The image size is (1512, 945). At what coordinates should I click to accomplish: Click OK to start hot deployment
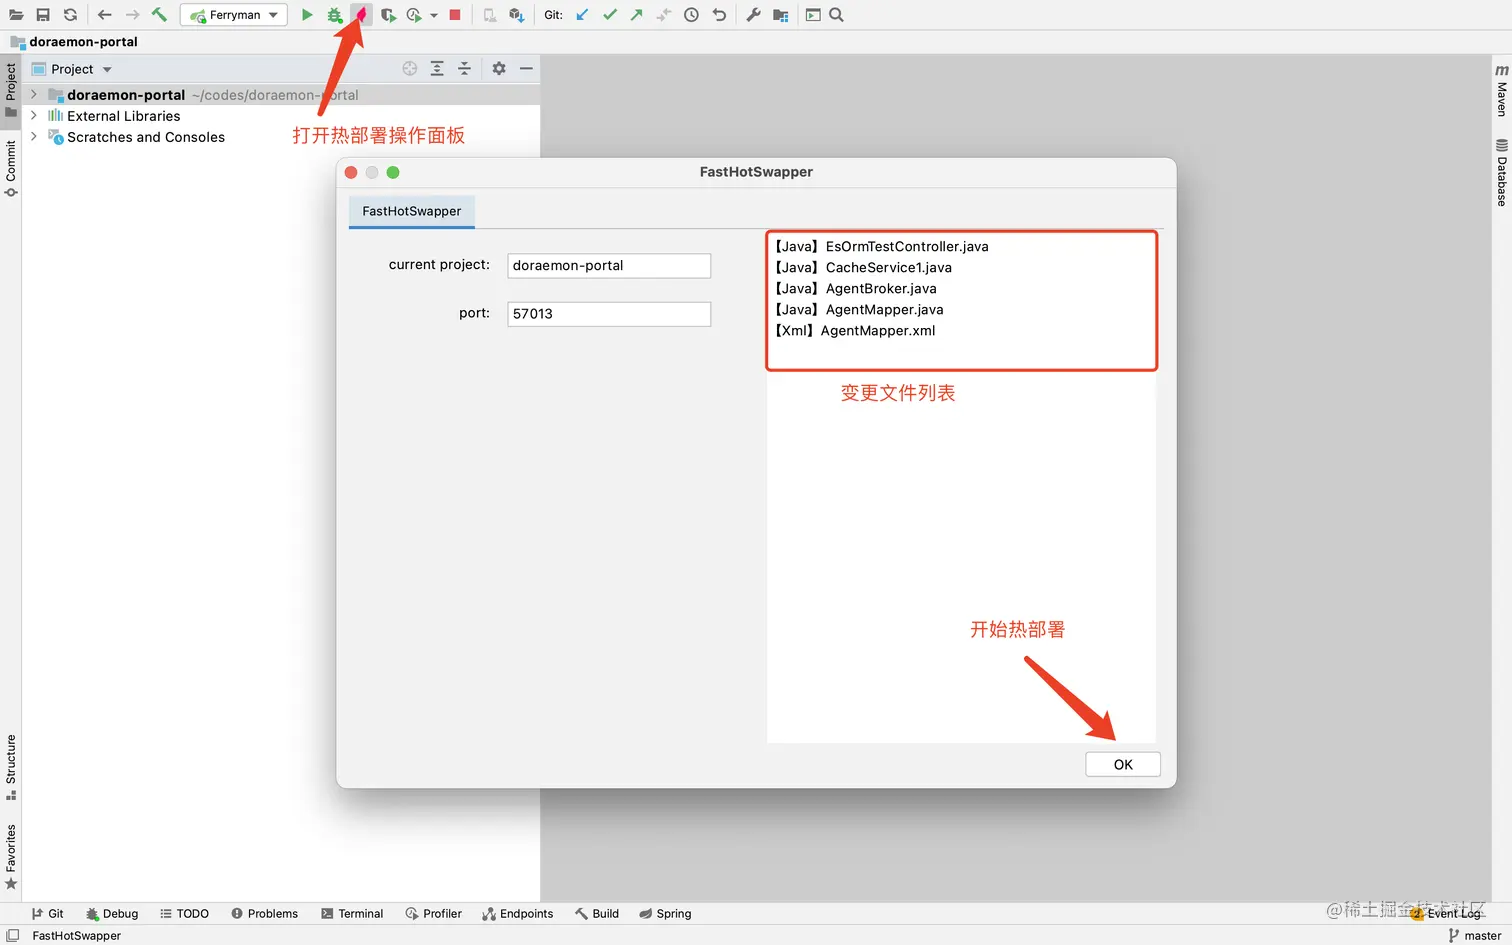(1123, 764)
